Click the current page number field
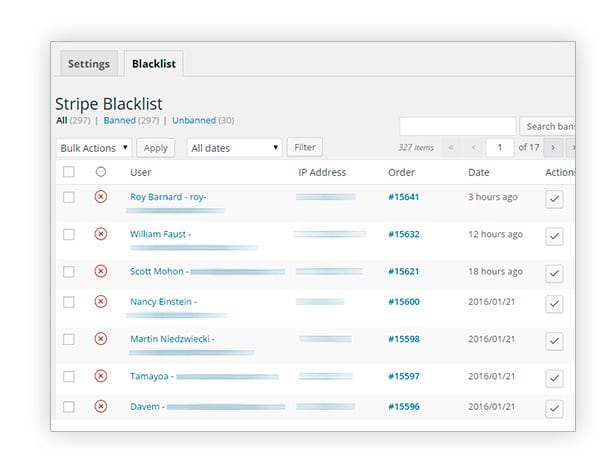This screenshot has height=475, width=600. point(500,147)
